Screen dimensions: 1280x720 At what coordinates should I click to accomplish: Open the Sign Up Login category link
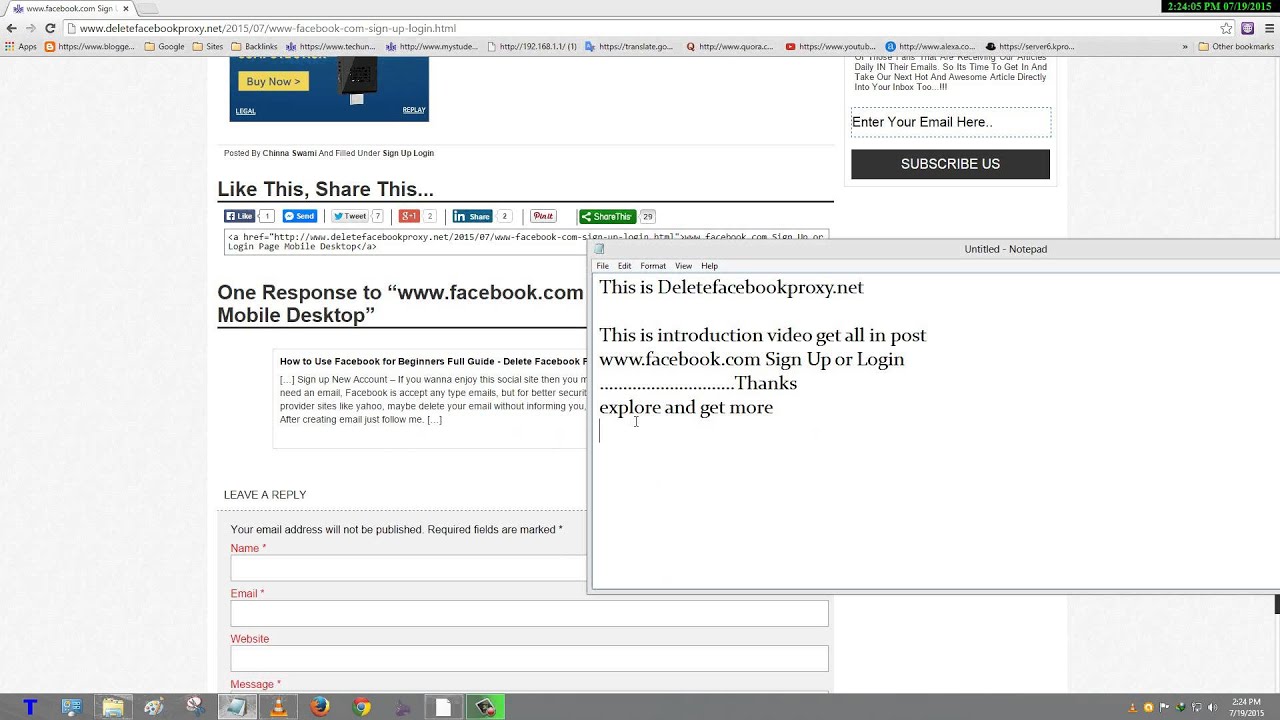pyautogui.click(x=408, y=153)
